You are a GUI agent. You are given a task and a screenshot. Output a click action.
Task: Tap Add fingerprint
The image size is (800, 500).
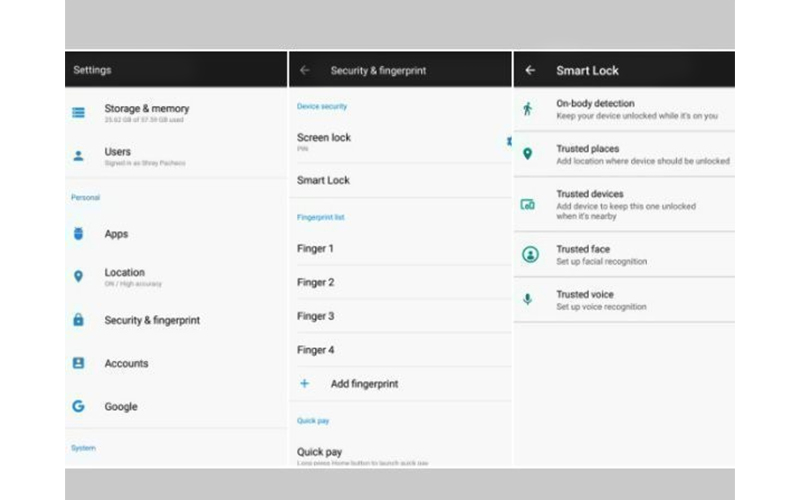[x=400, y=384]
